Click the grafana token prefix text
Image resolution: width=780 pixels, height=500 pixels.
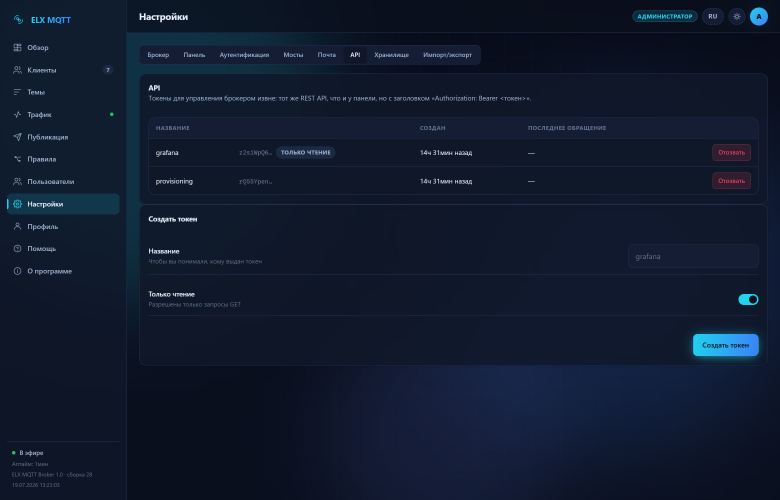point(255,152)
